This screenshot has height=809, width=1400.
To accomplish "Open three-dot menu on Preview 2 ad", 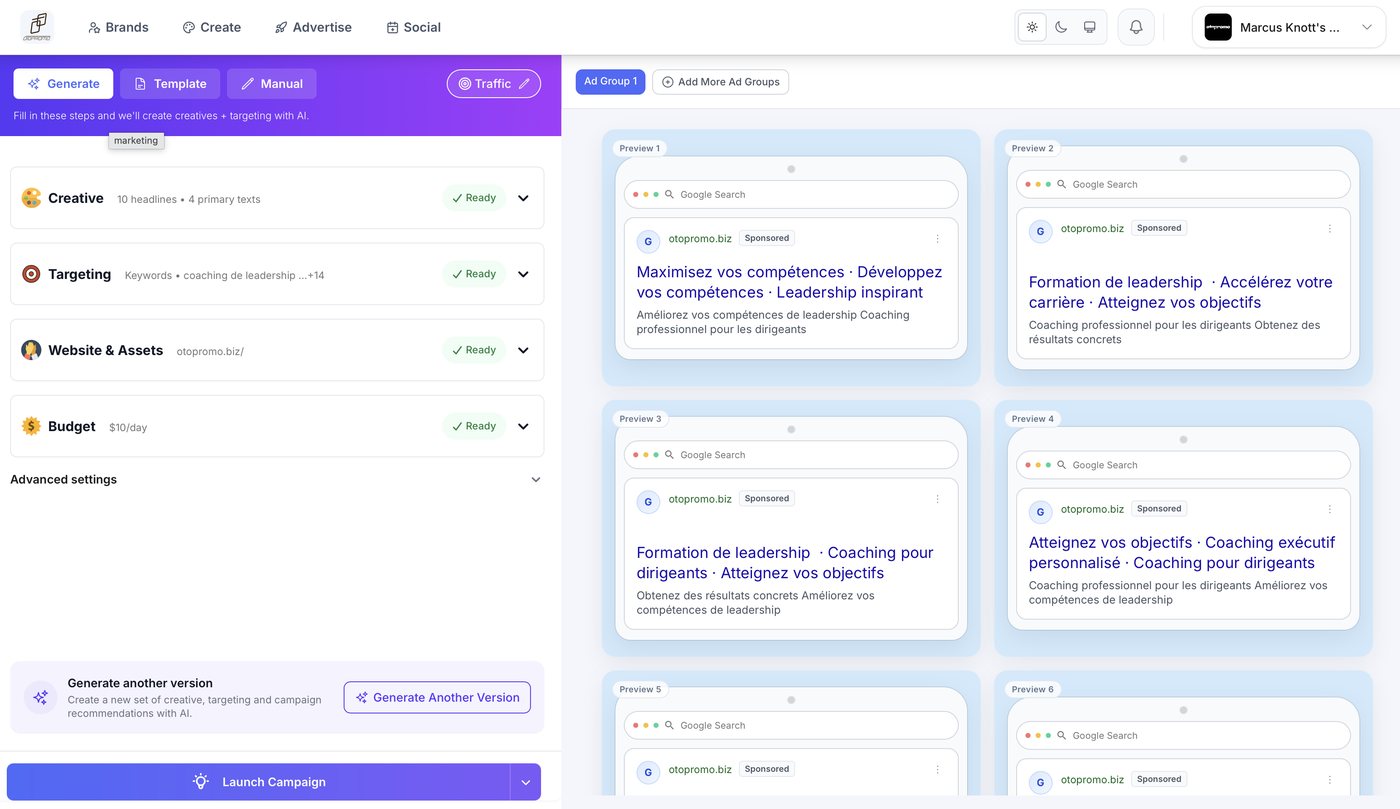I will click(x=1329, y=229).
